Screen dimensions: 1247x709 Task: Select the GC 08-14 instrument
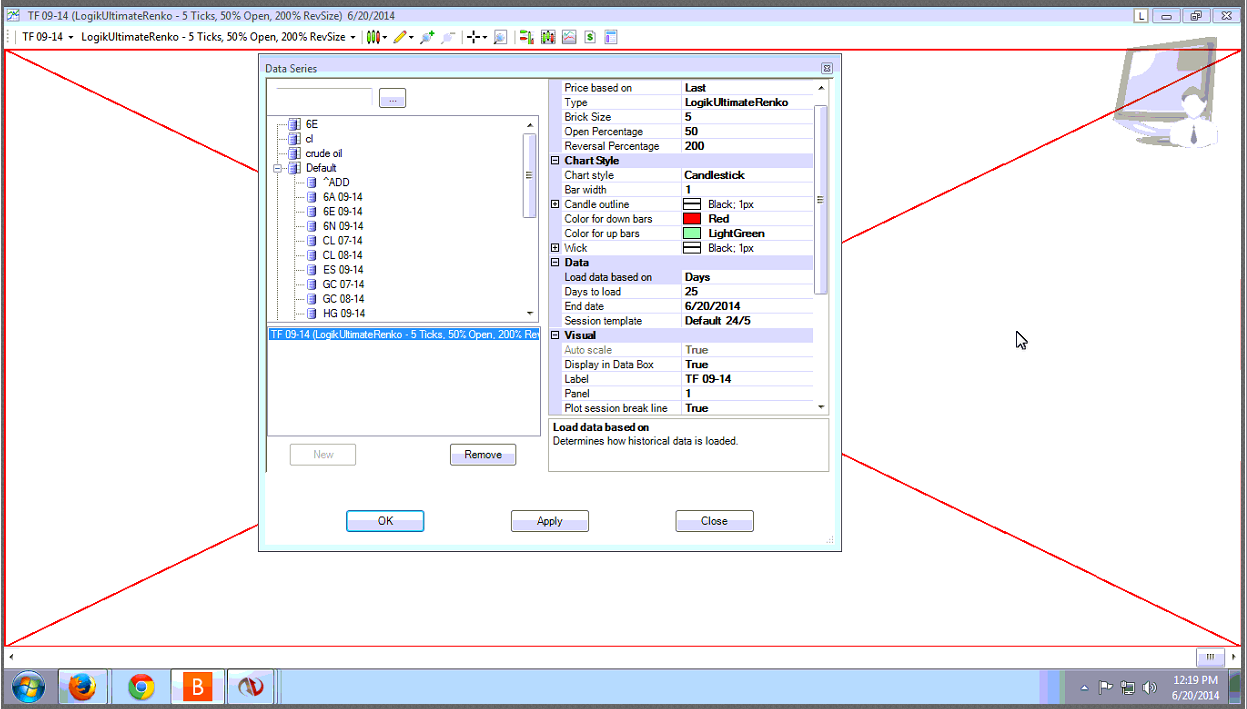click(x=343, y=299)
